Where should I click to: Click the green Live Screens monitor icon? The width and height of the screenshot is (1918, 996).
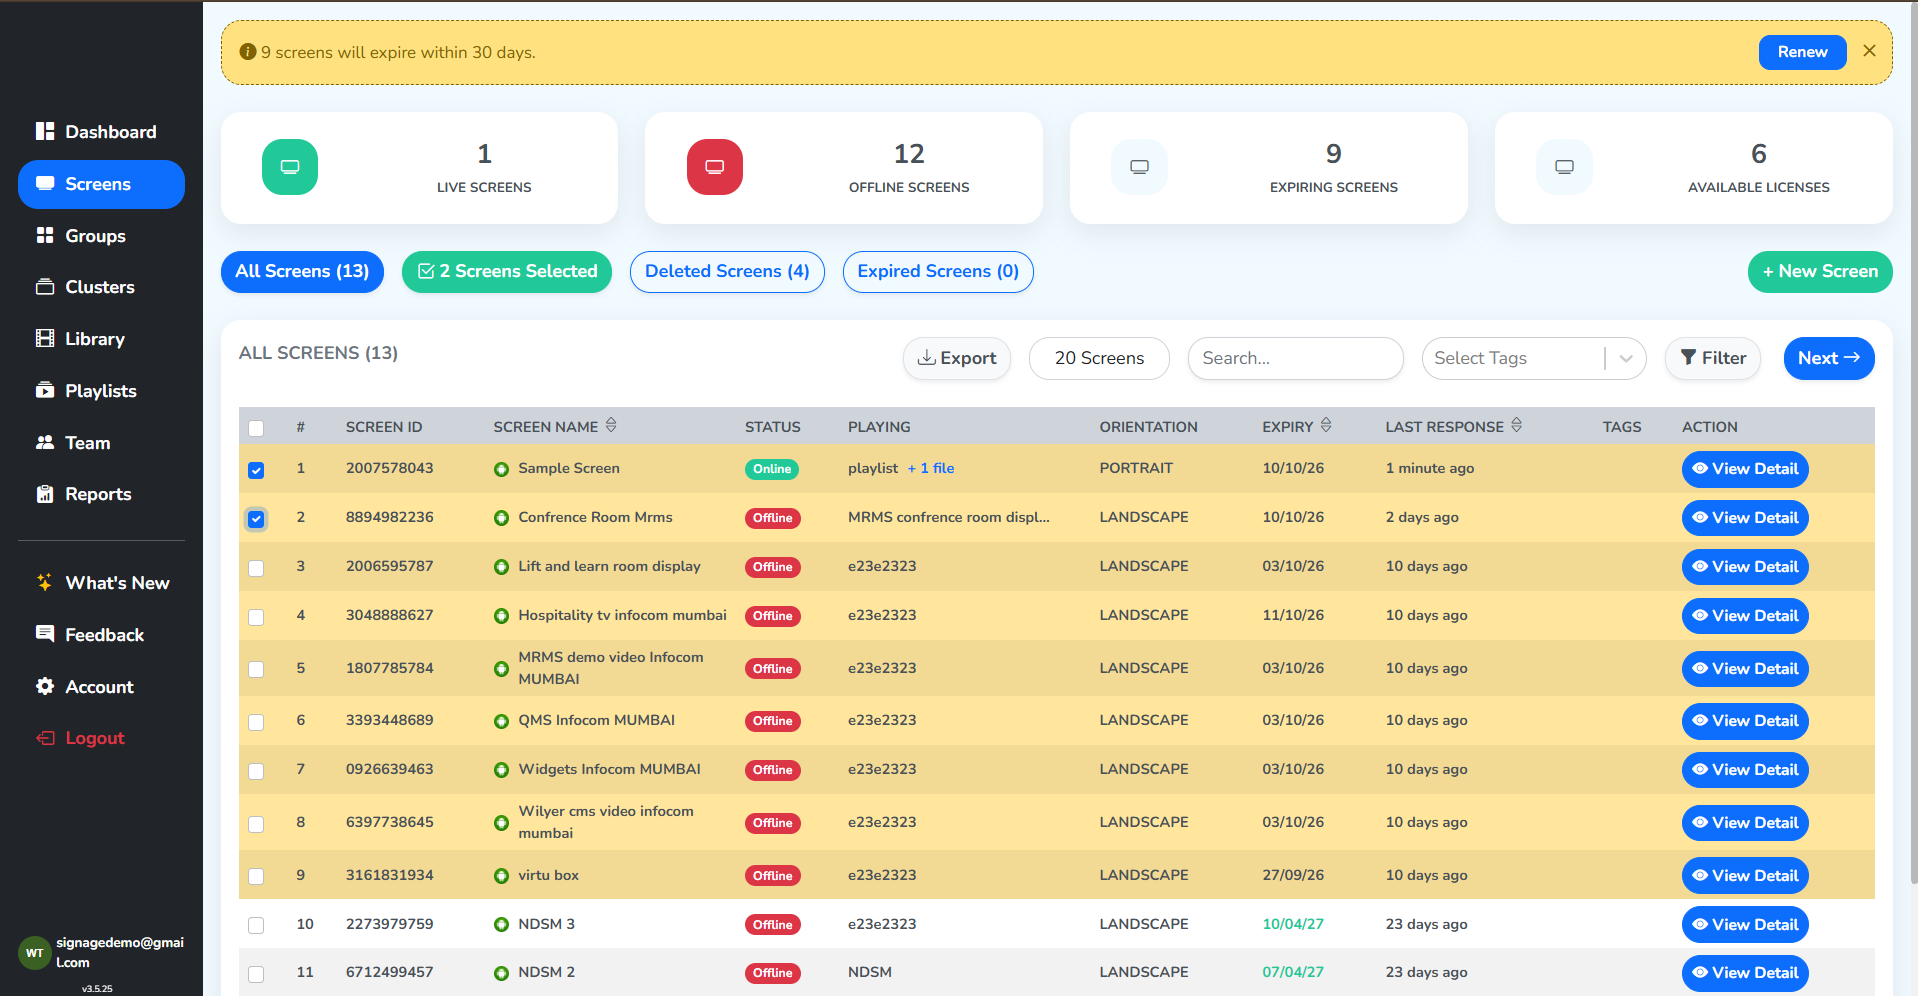coord(290,167)
